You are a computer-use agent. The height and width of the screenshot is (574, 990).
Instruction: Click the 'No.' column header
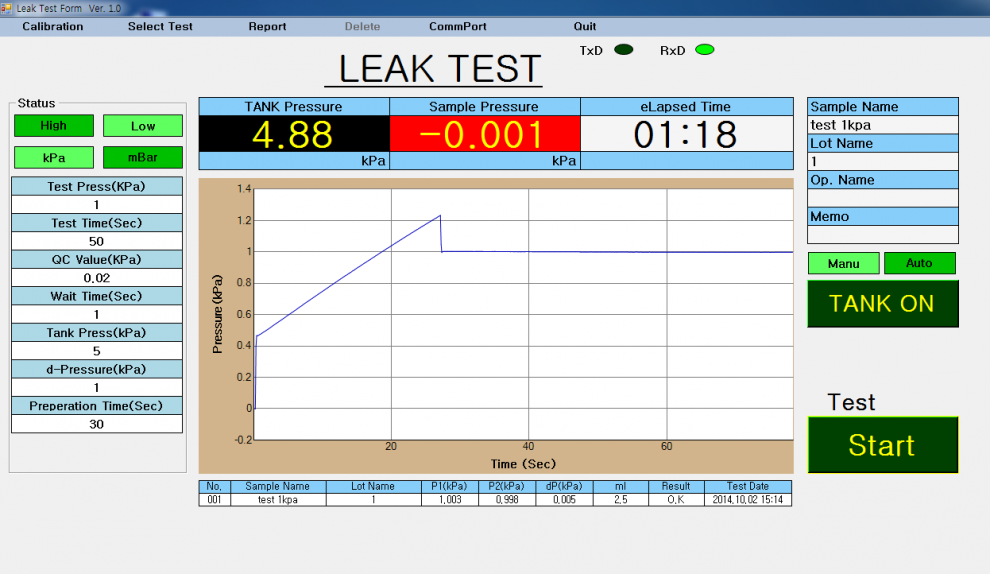[215, 486]
